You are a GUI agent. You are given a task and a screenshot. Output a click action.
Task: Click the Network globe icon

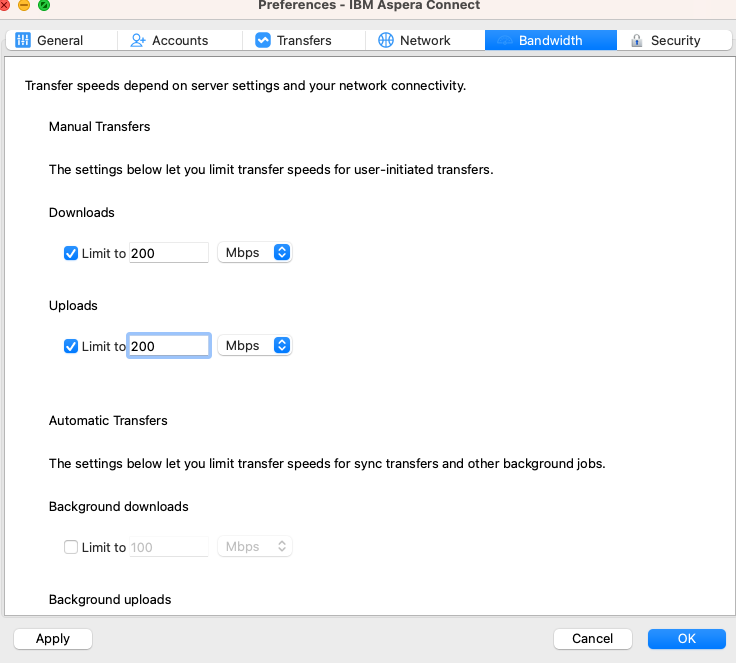pyautogui.click(x=386, y=40)
